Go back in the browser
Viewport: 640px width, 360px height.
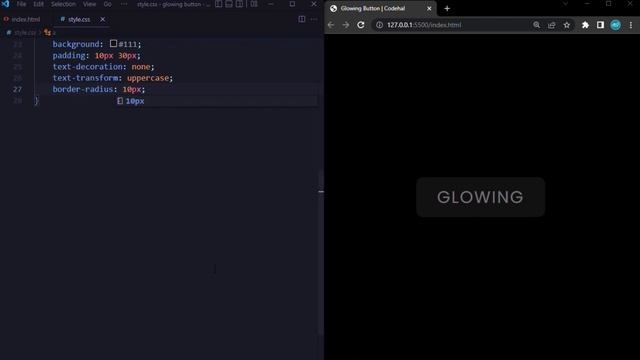point(331,25)
